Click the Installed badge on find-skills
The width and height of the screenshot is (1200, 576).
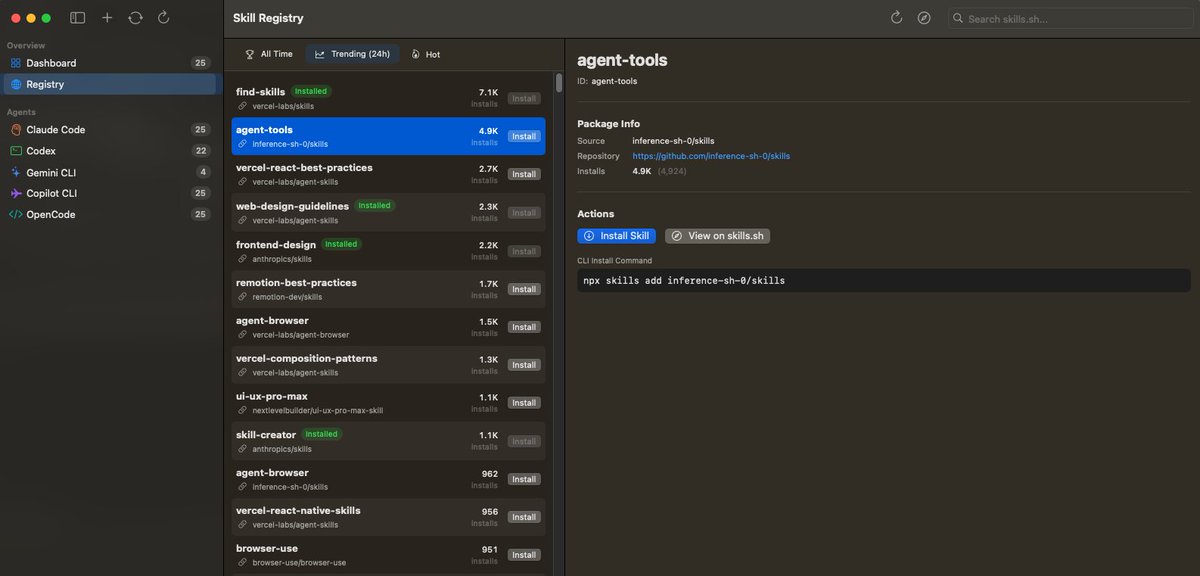click(311, 91)
